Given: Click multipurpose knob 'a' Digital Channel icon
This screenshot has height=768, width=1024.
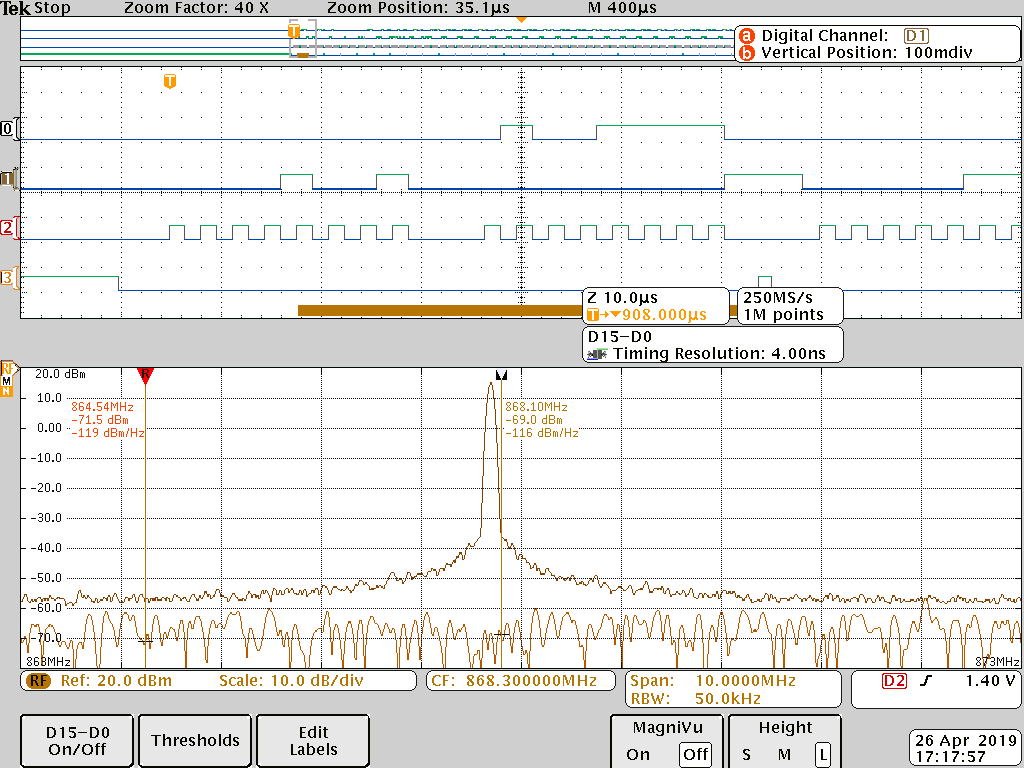Looking at the screenshot, I should 746,36.
